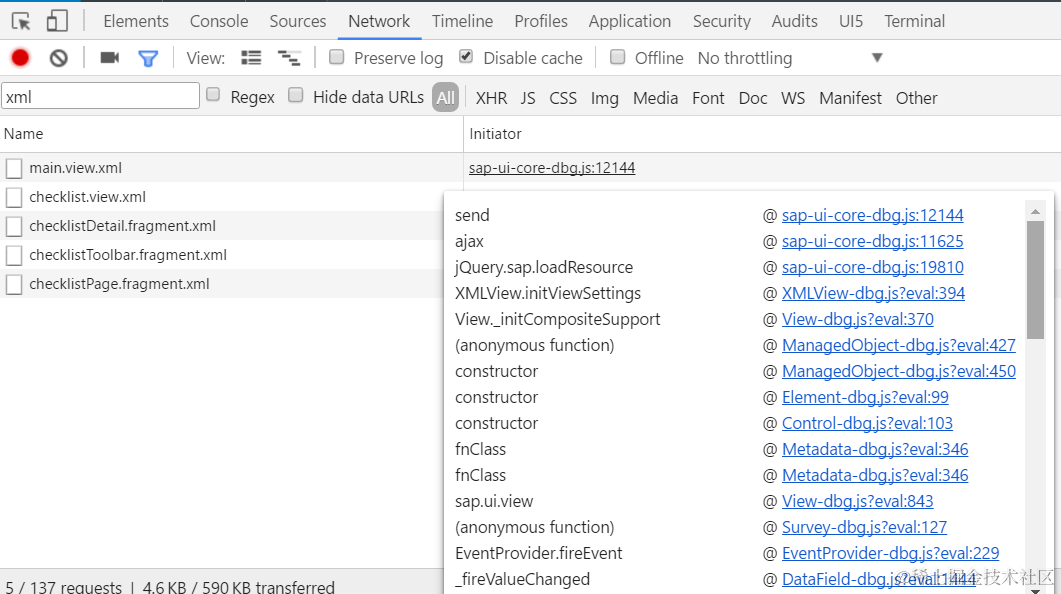Open link ManagedObject-dbg.js?eval:450
Screen dimensions: 1061x594
coord(899,371)
